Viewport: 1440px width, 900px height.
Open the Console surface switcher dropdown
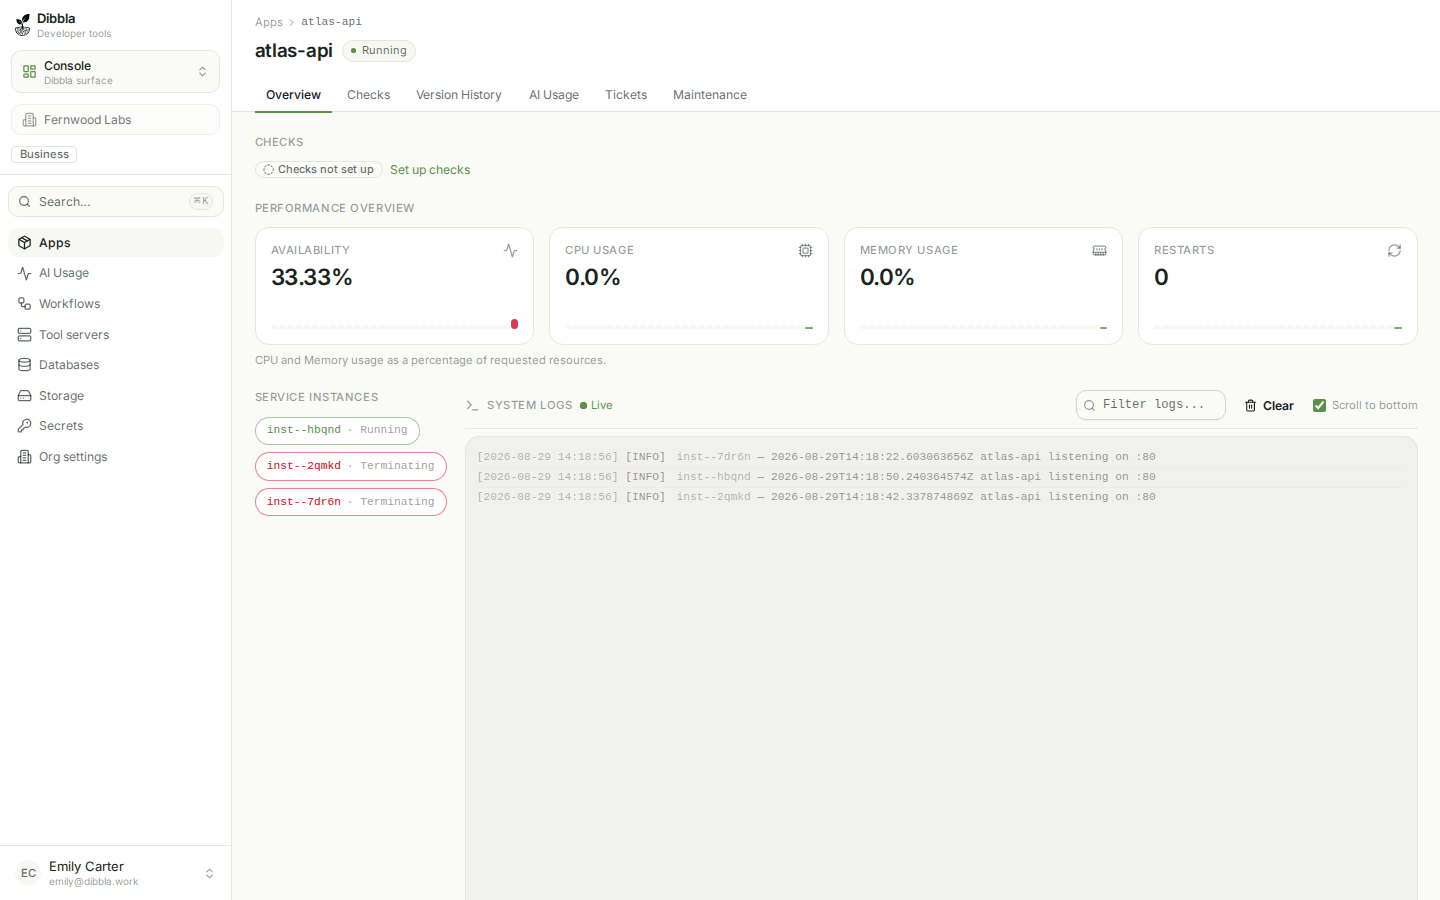tap(115, 72)
